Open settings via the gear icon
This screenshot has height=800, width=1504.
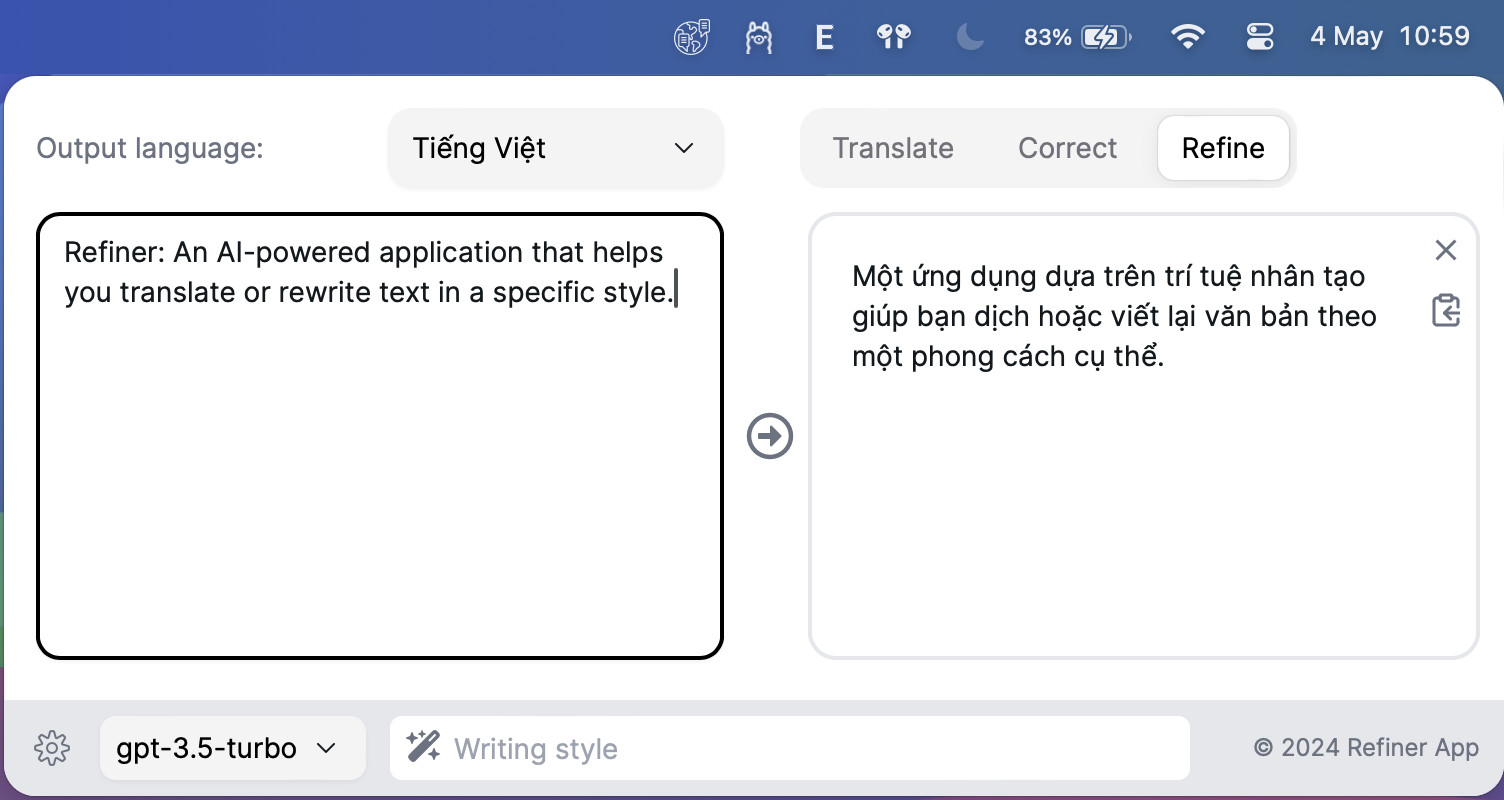[x=52, y=748]
